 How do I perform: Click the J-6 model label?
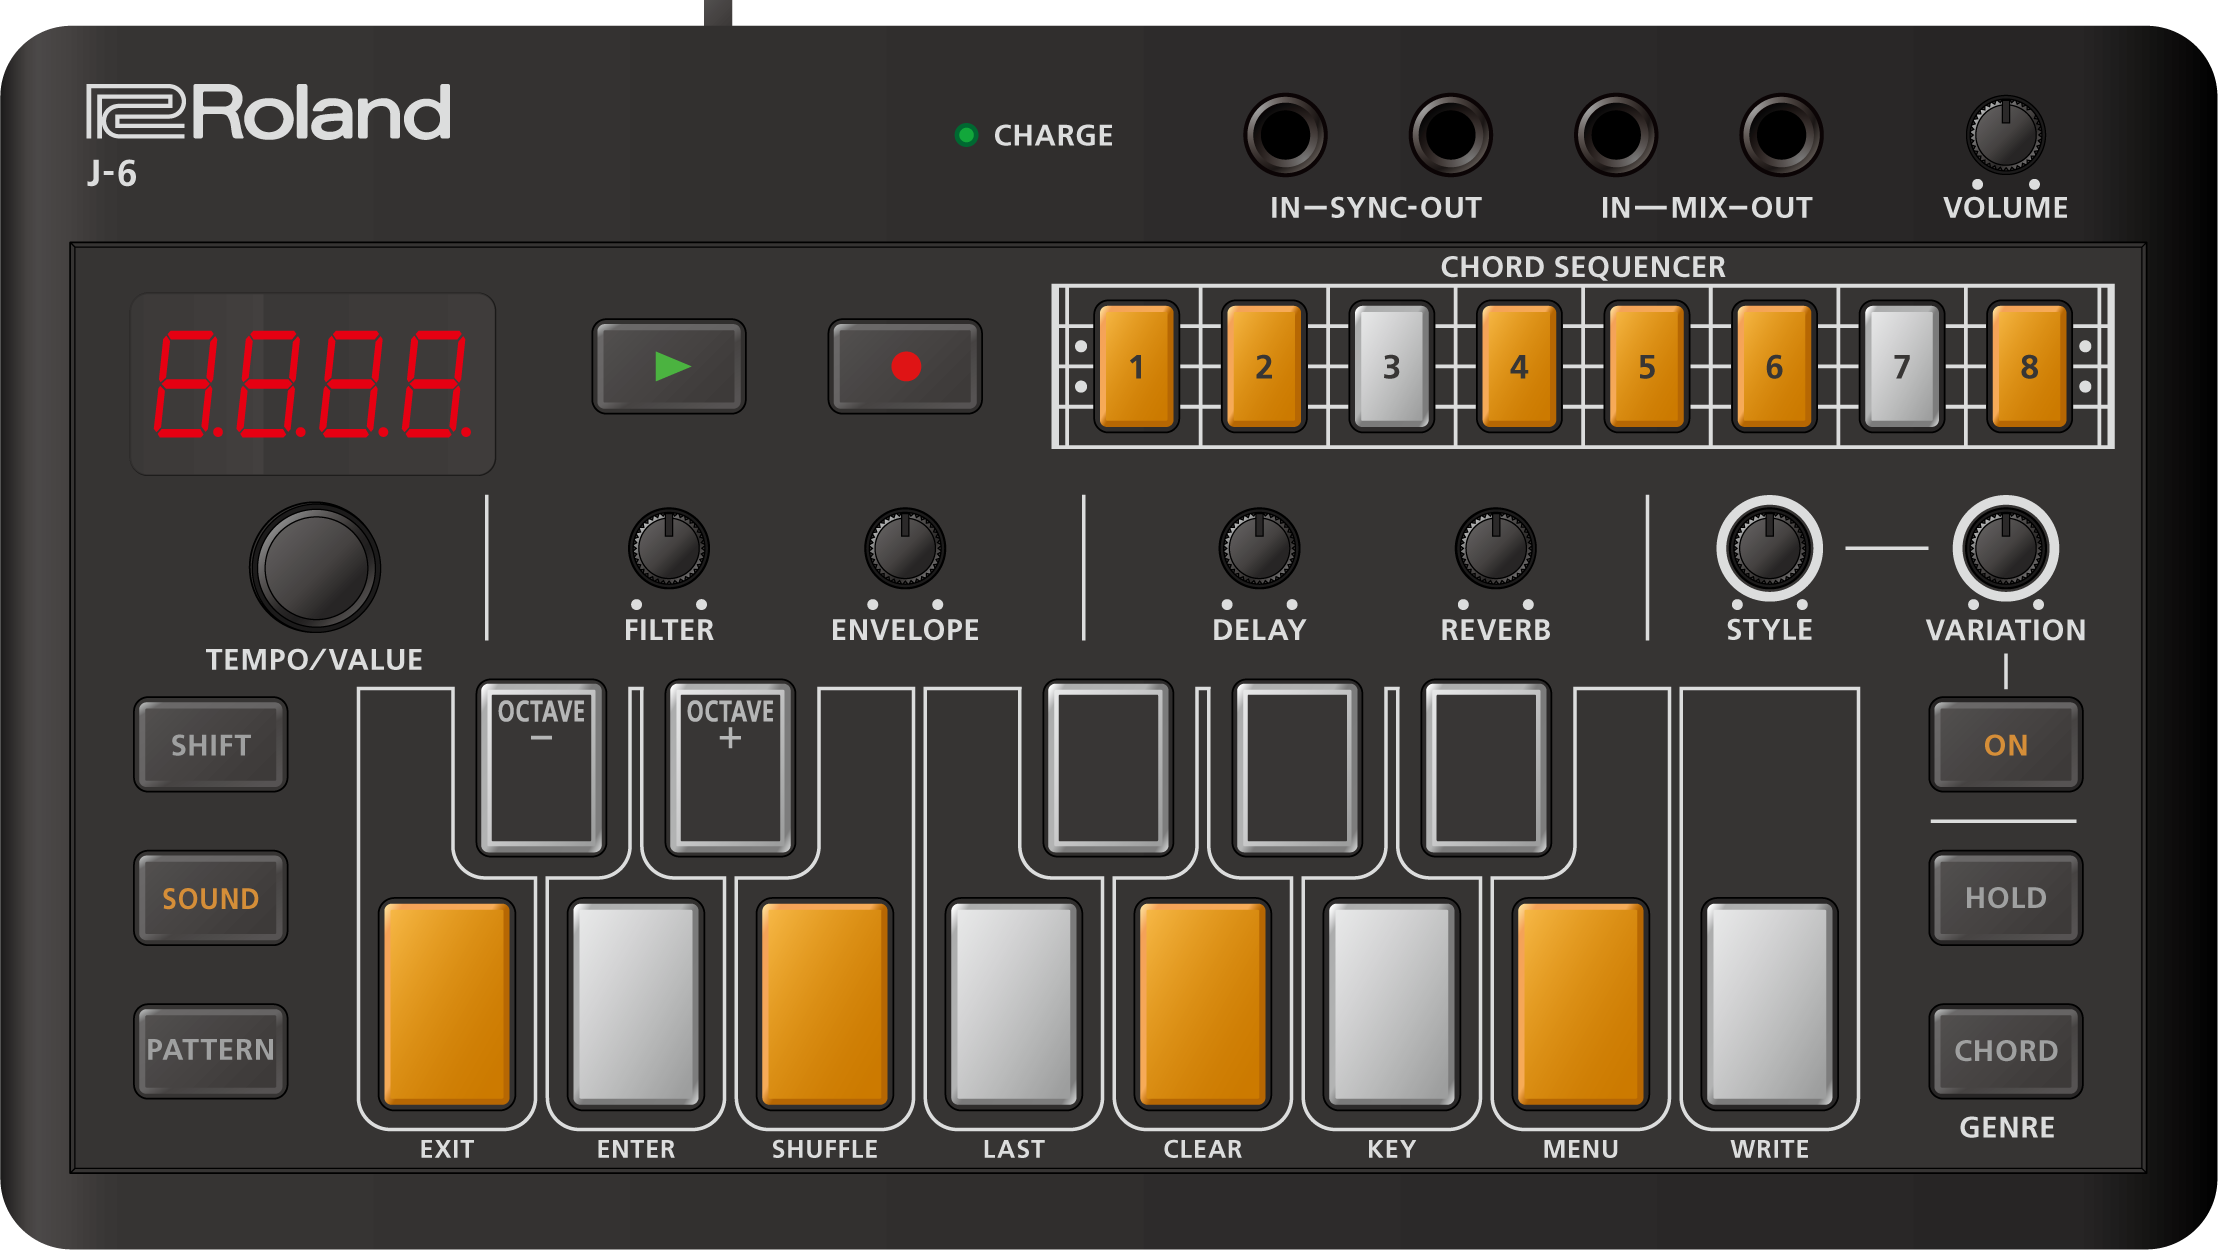click(x=112, y=174)
